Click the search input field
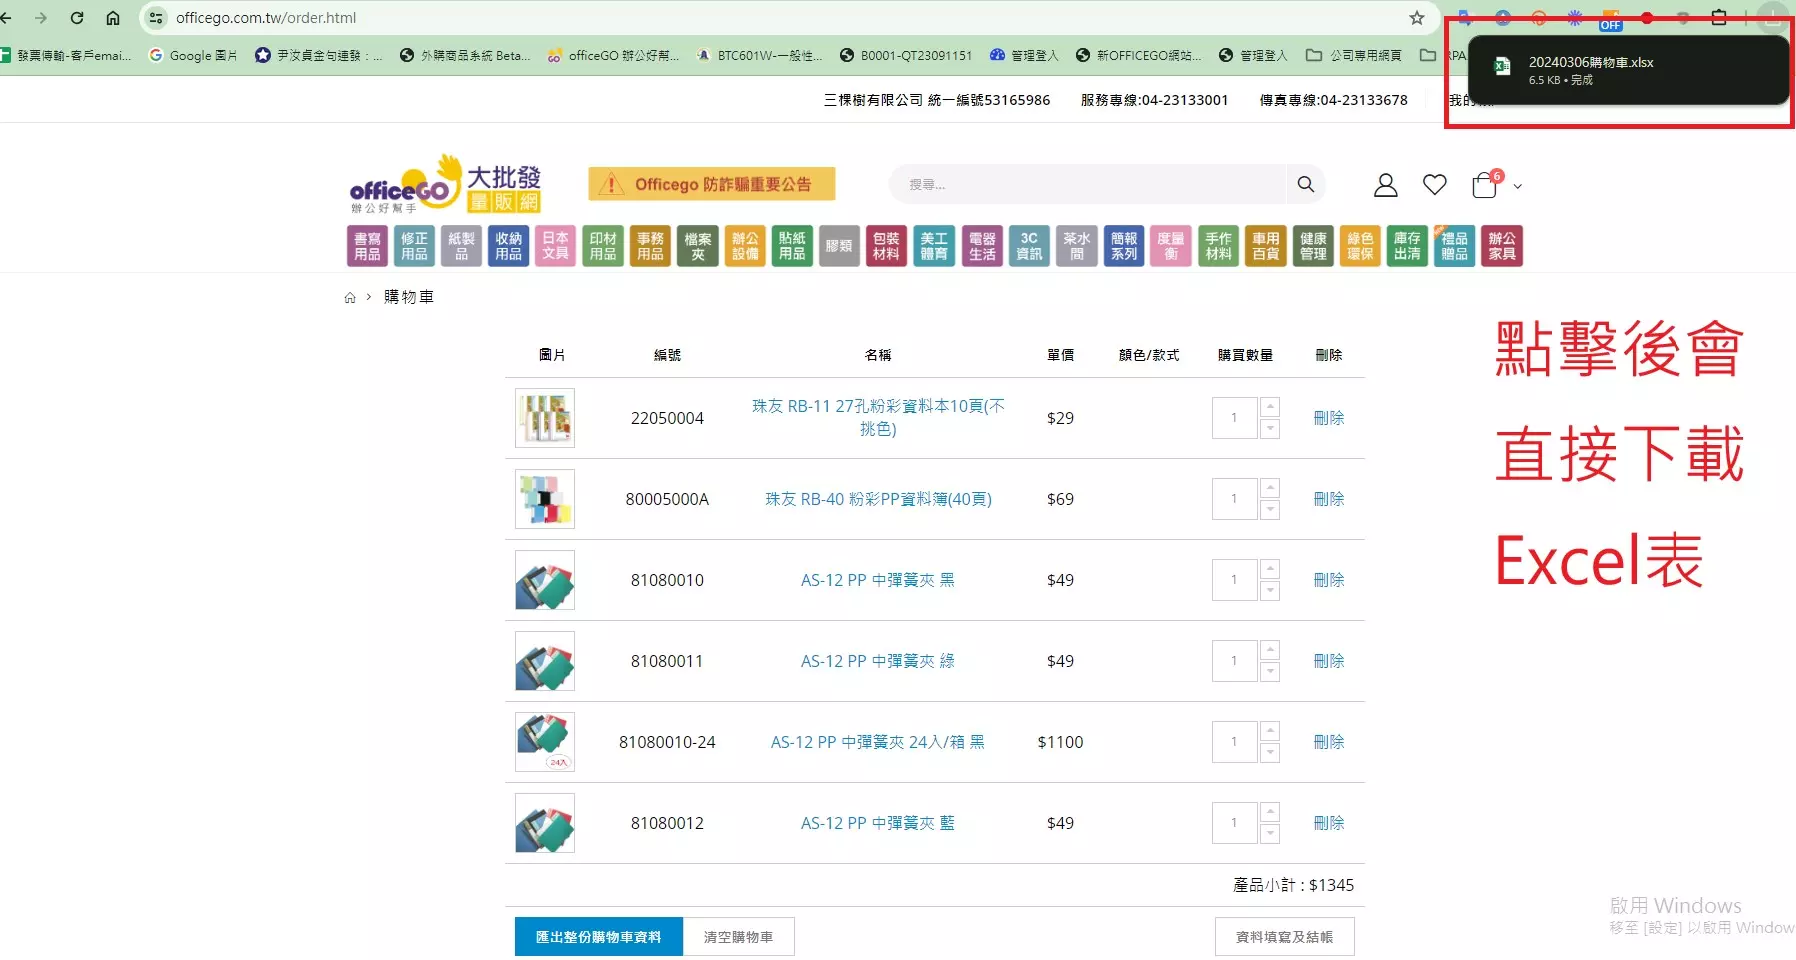 coord(1088,184)
